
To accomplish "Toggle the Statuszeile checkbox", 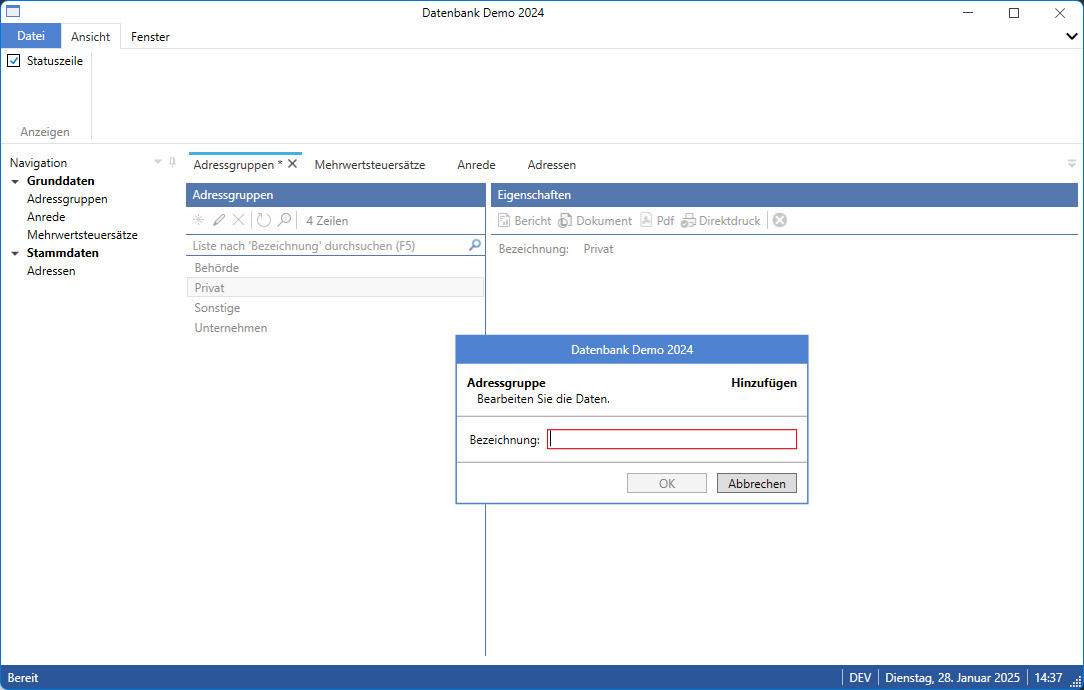I will coord(14,61).
